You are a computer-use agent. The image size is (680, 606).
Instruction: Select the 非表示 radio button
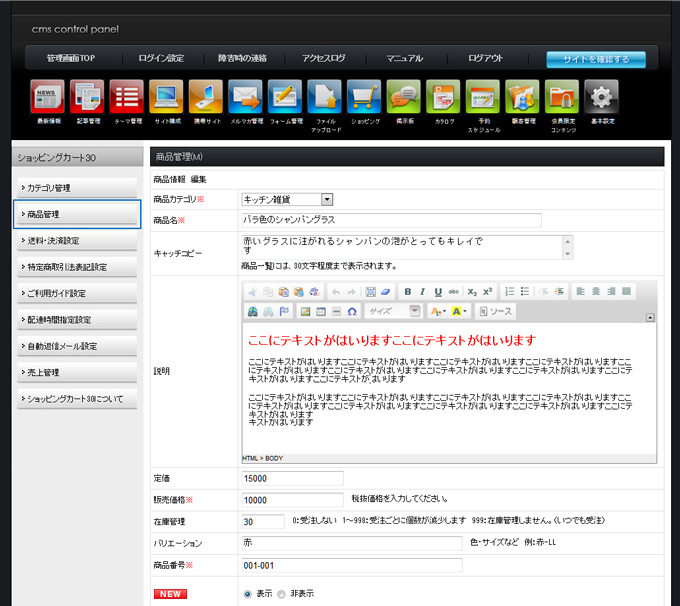click(x=282, y=594)
